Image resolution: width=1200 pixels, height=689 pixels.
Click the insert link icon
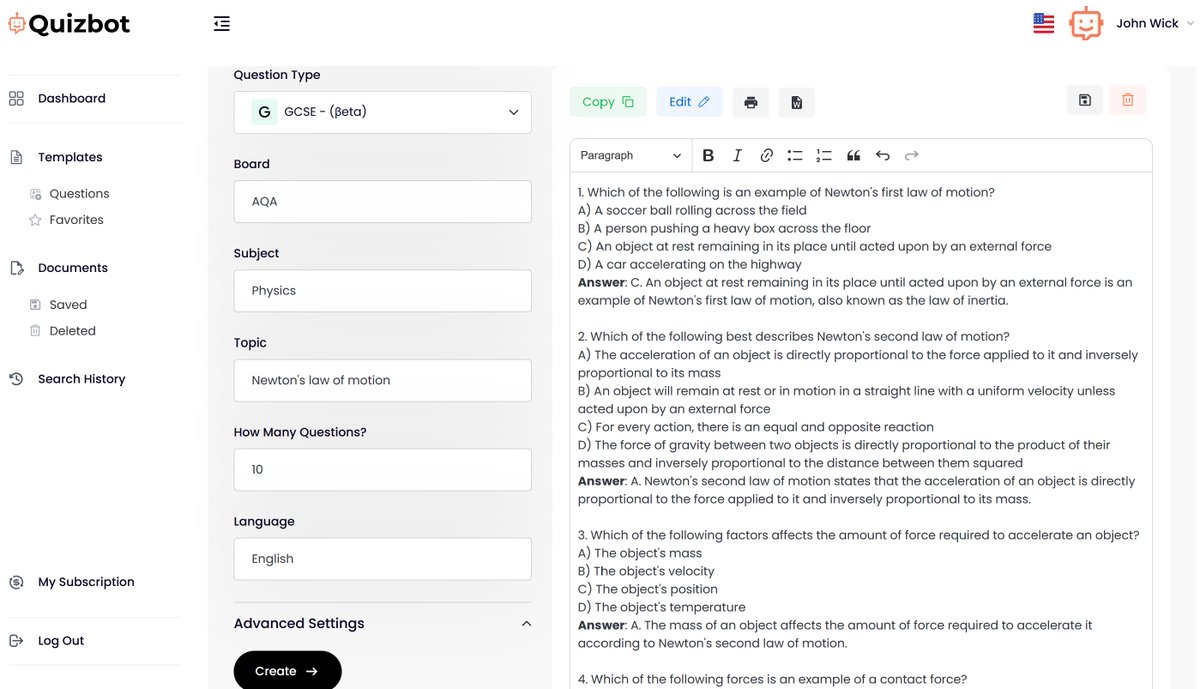point(766,155)
